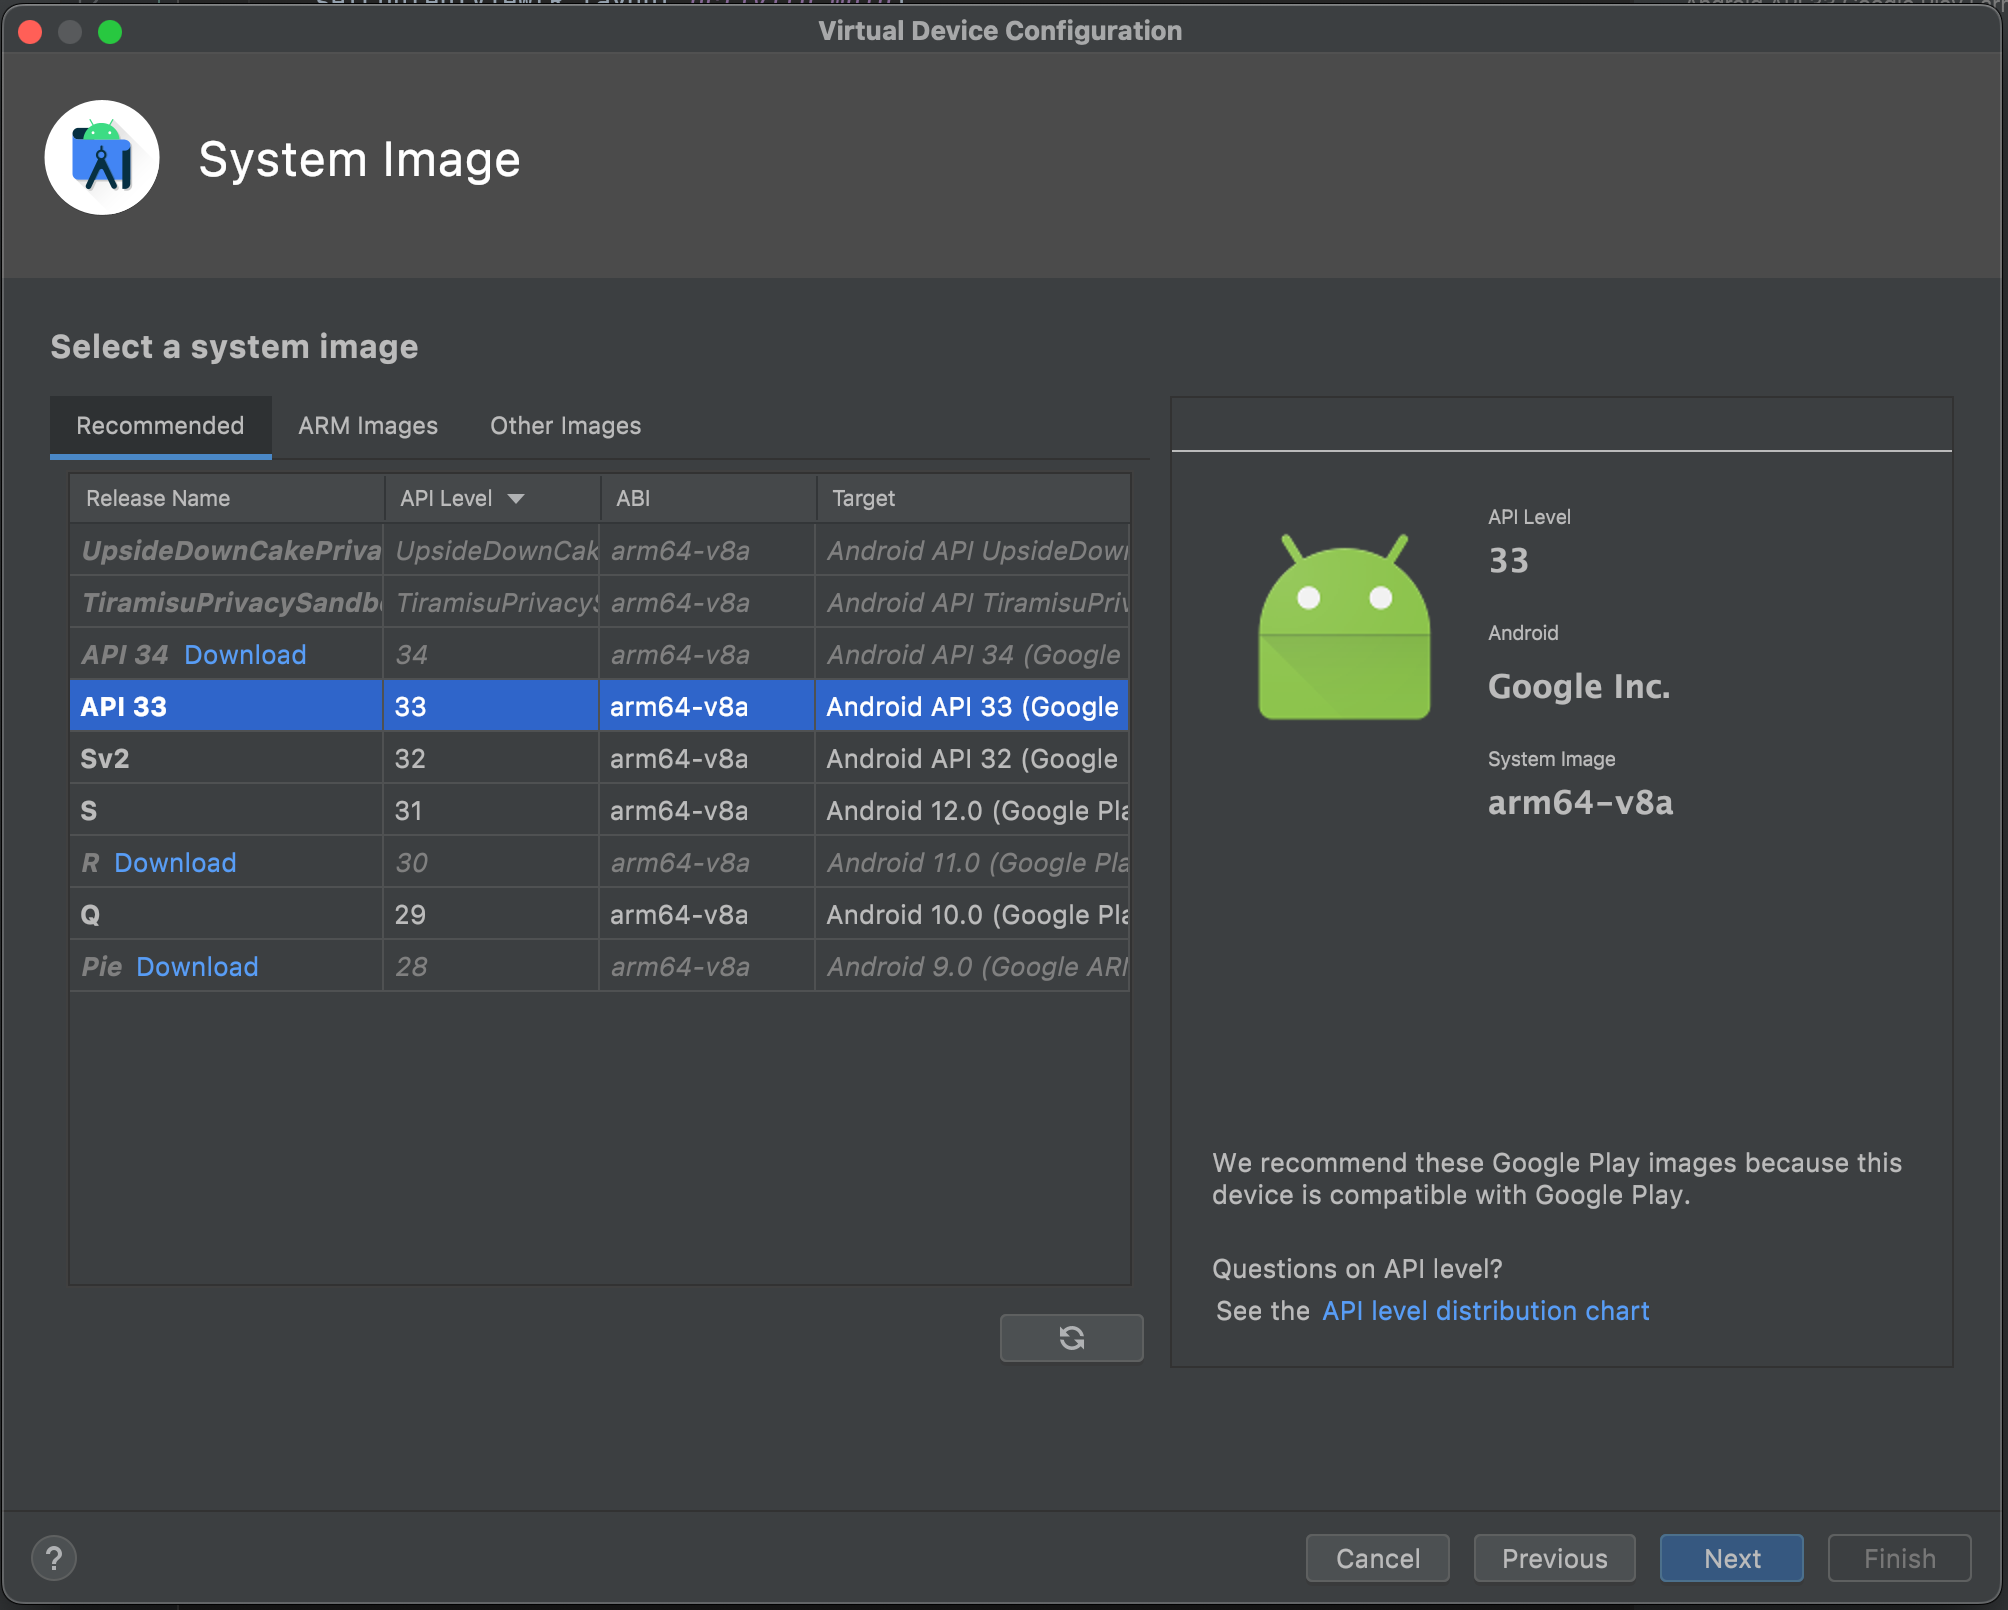Viewport: 2008px width, 1610px height.
Task: Open the API level distribution chart link
Action: tap(1485, 1311)
